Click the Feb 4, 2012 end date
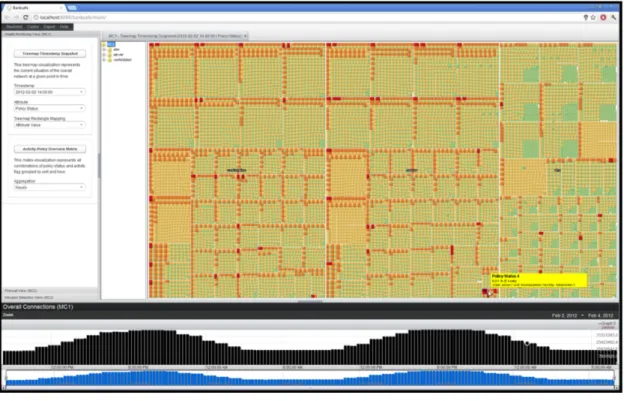The width and height of the screenshot is (624, 401). tap(601, 315)
